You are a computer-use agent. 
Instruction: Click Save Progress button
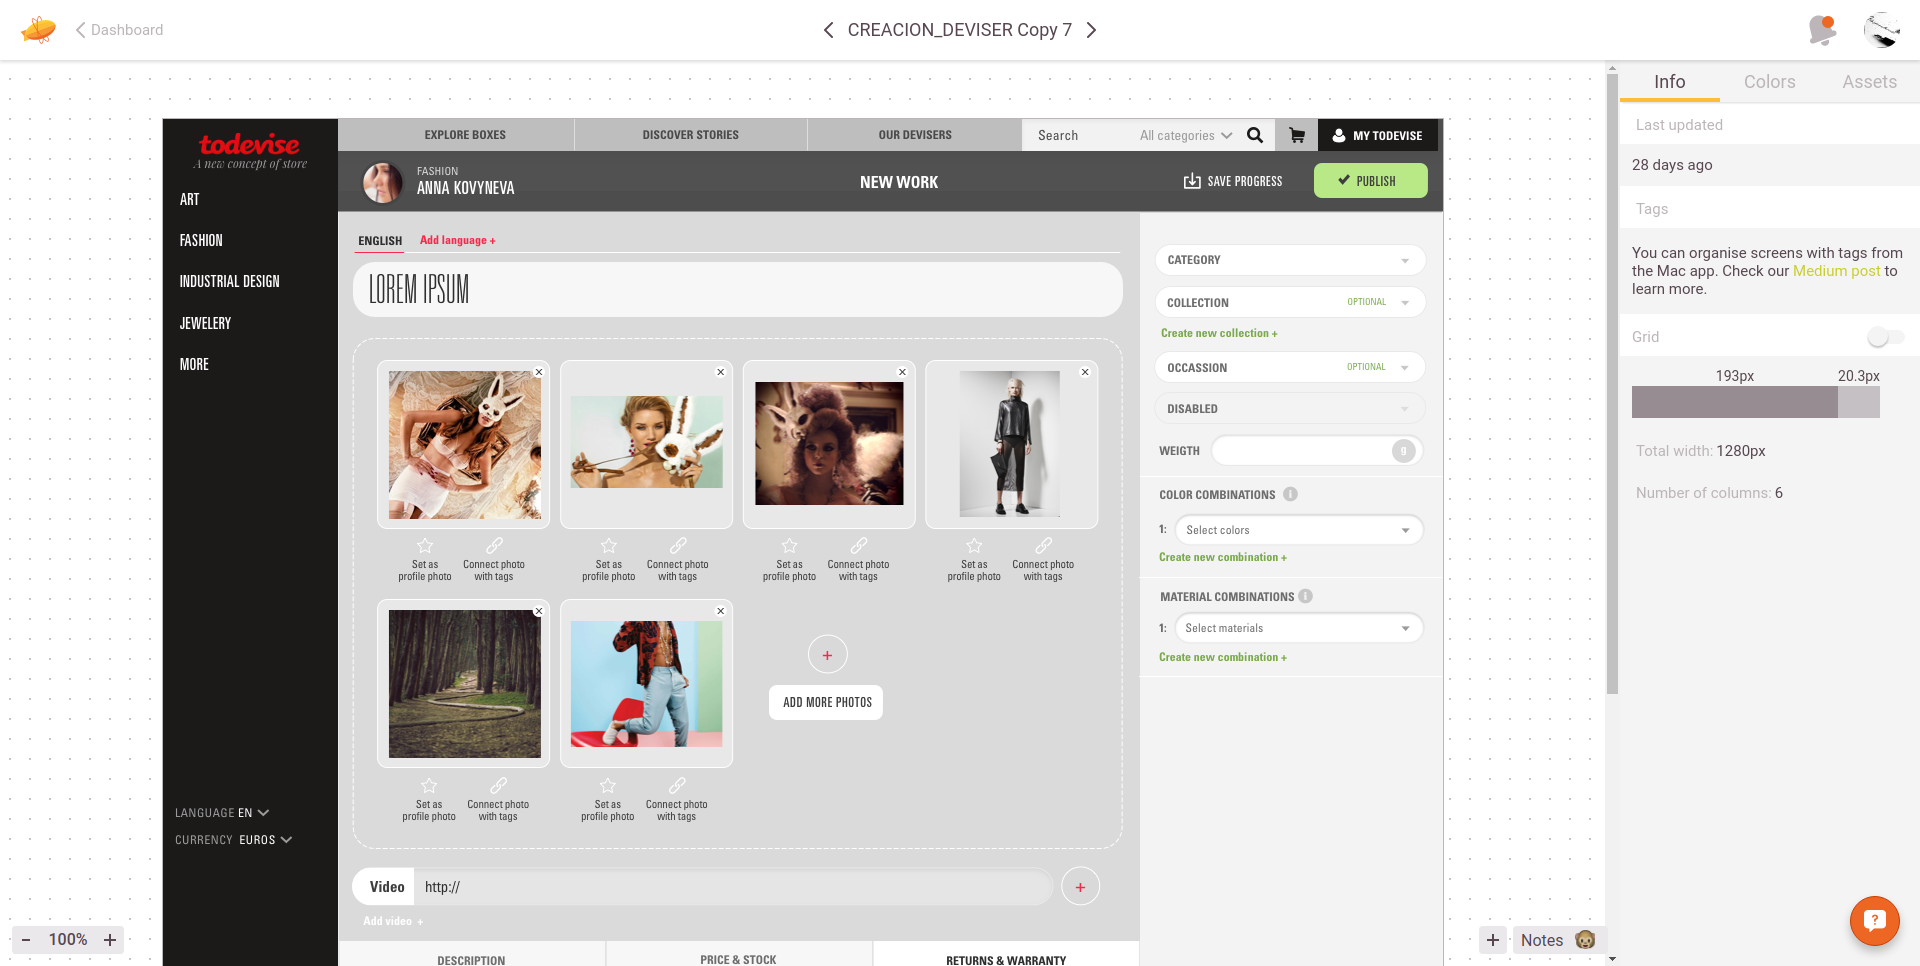click(x=1233, y=181)
